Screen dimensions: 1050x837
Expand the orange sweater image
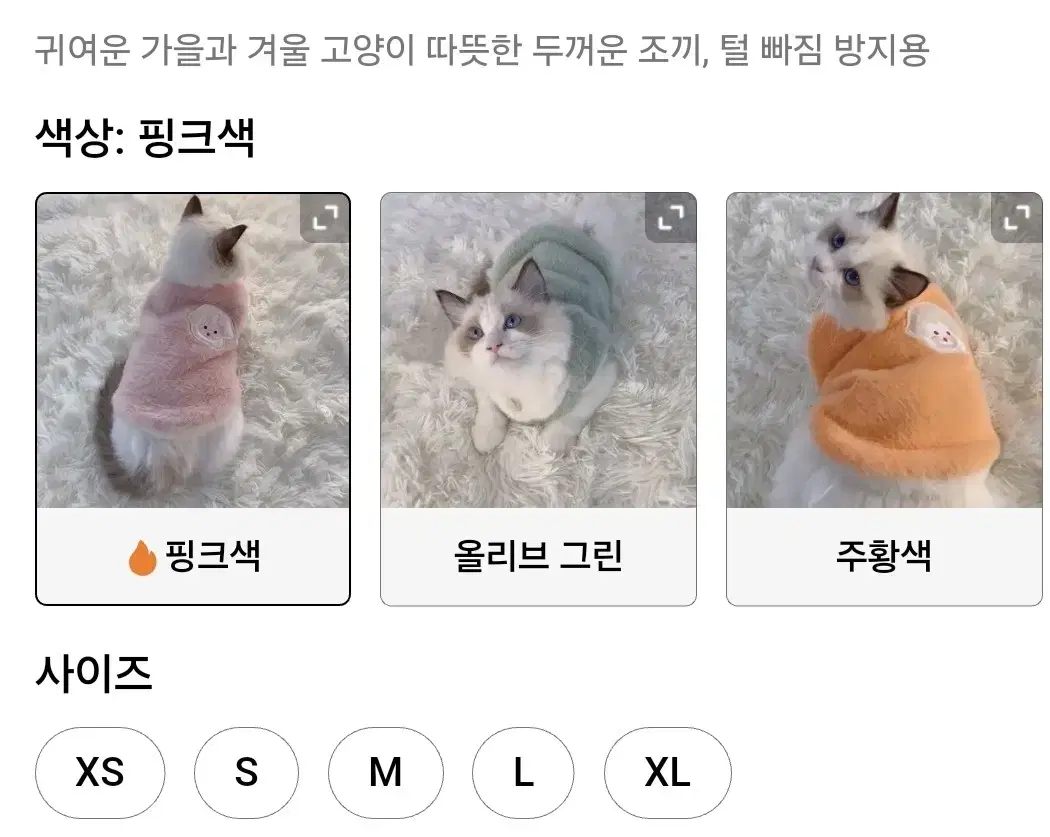coord(1017,218)
